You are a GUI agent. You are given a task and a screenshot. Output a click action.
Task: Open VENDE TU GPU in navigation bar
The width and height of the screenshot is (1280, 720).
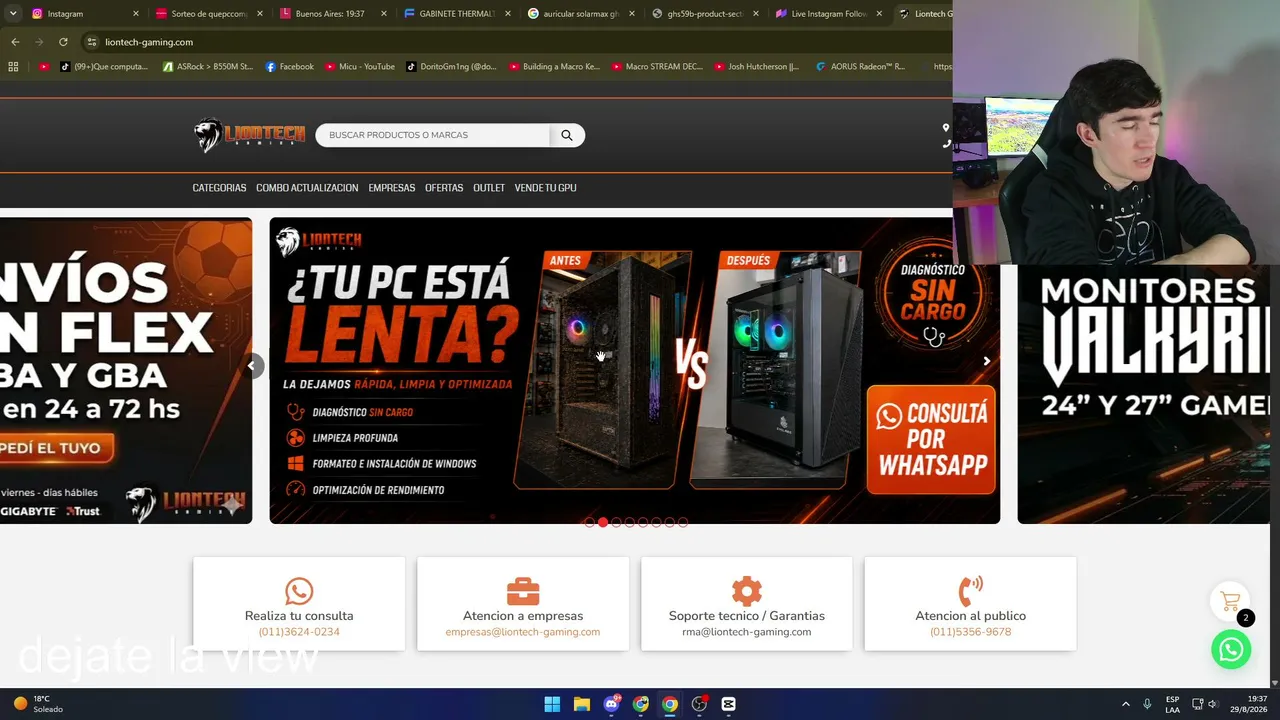pyautogui.click(x=545, y=188)
